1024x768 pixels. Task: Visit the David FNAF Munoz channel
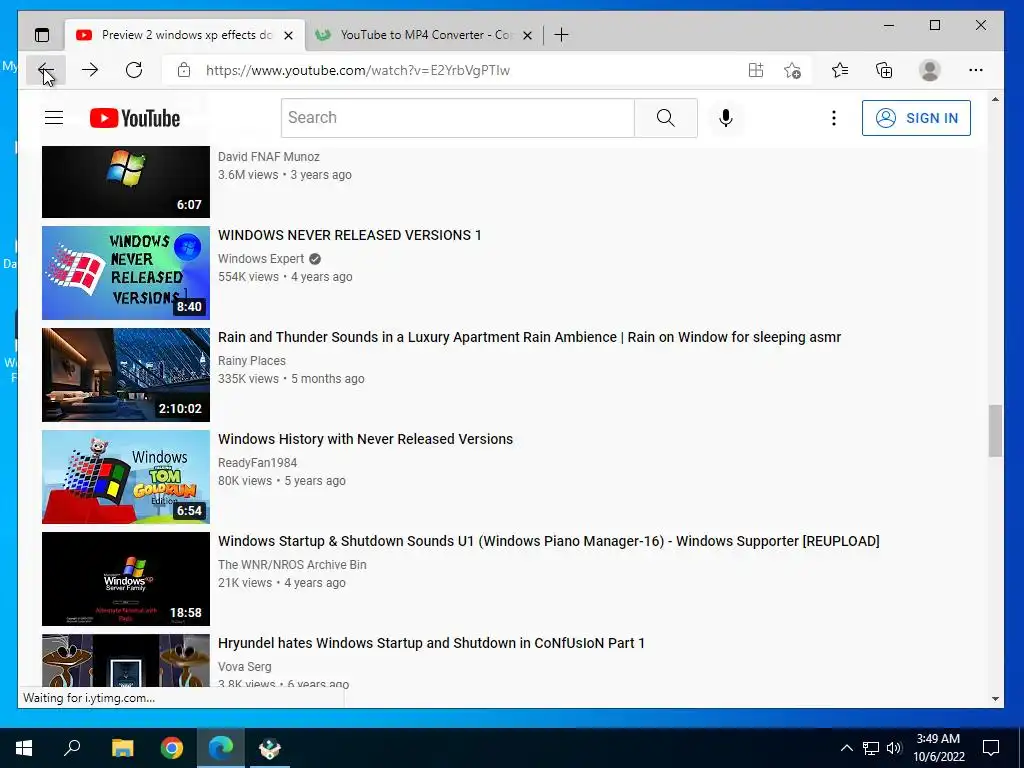coord(268,157)
